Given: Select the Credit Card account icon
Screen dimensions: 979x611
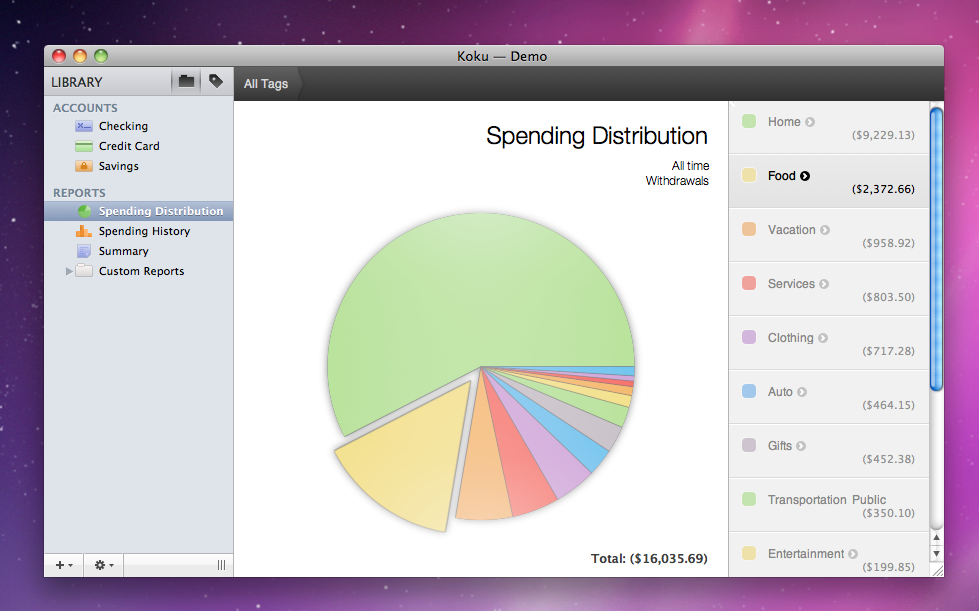Looking at the screenshot, I should click(84, 146).
